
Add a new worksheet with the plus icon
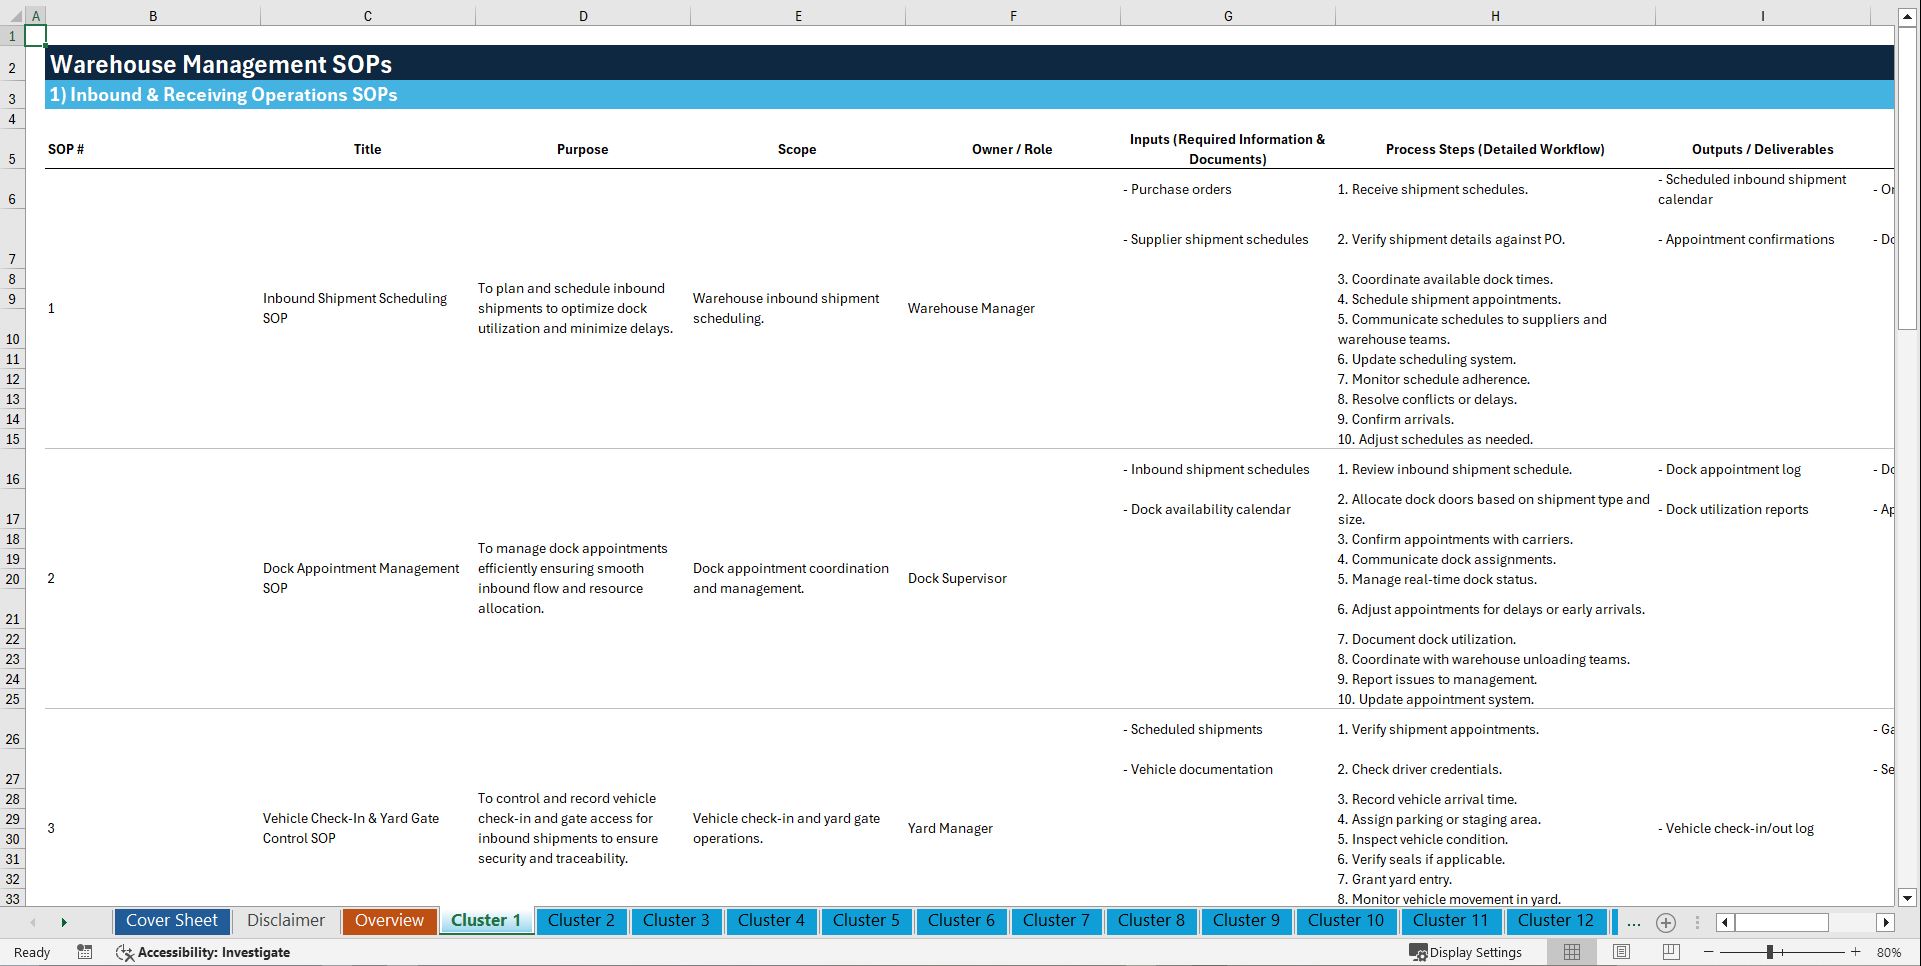tap(1666, 922)
